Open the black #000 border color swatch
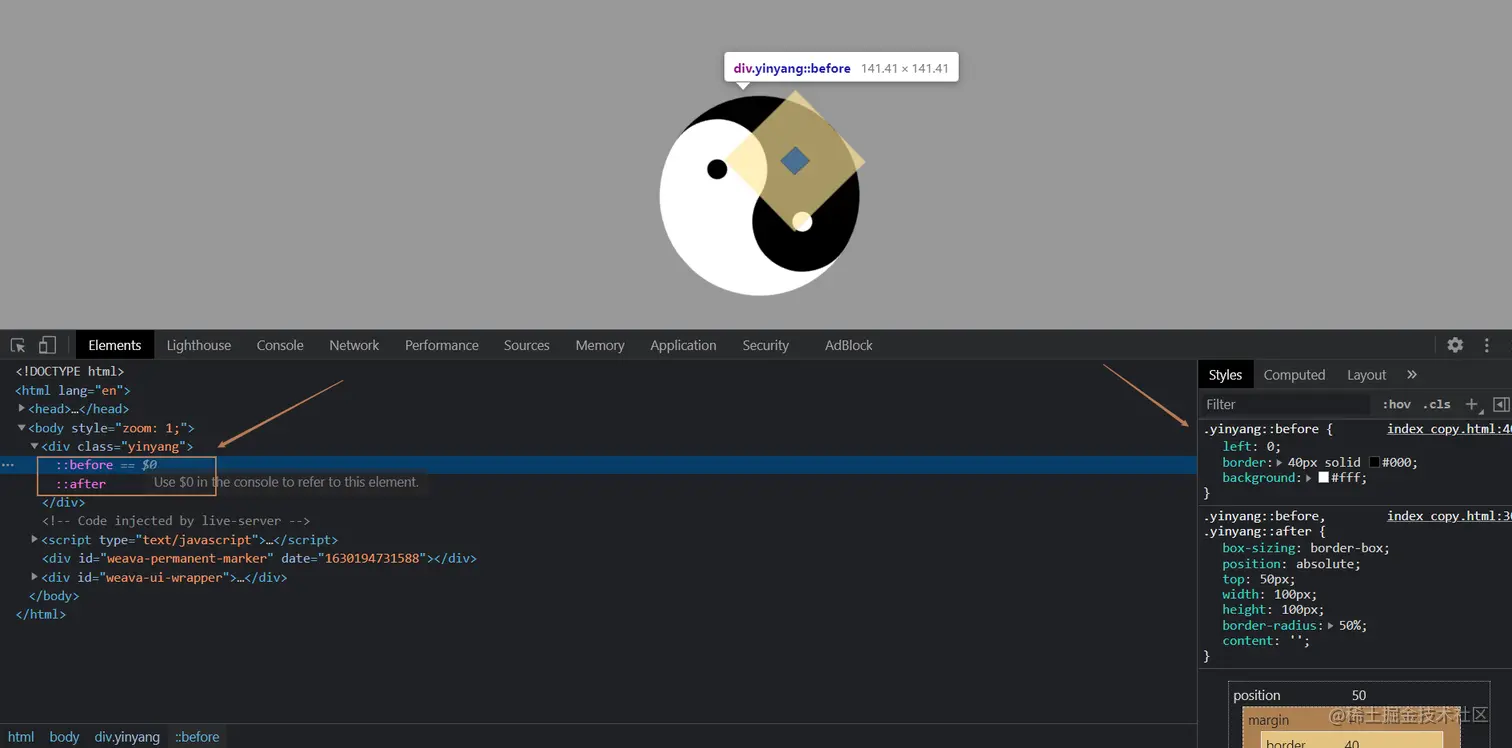 coord(1374,462)
